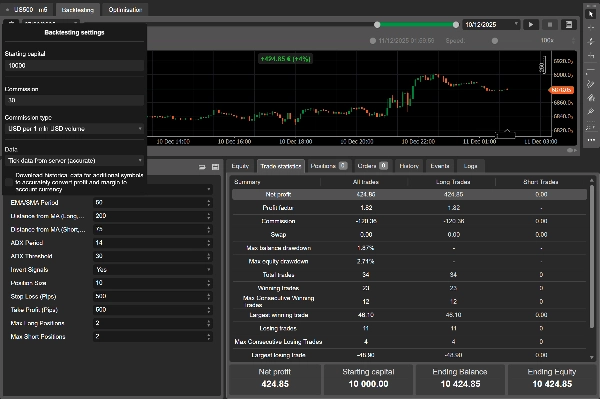Click the Commission value input field
Screen dimensions: 600x399
tap(74, 100)
